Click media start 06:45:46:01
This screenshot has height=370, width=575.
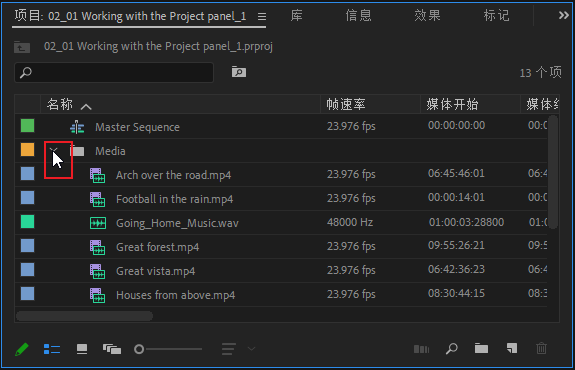[x=456, y=173]
